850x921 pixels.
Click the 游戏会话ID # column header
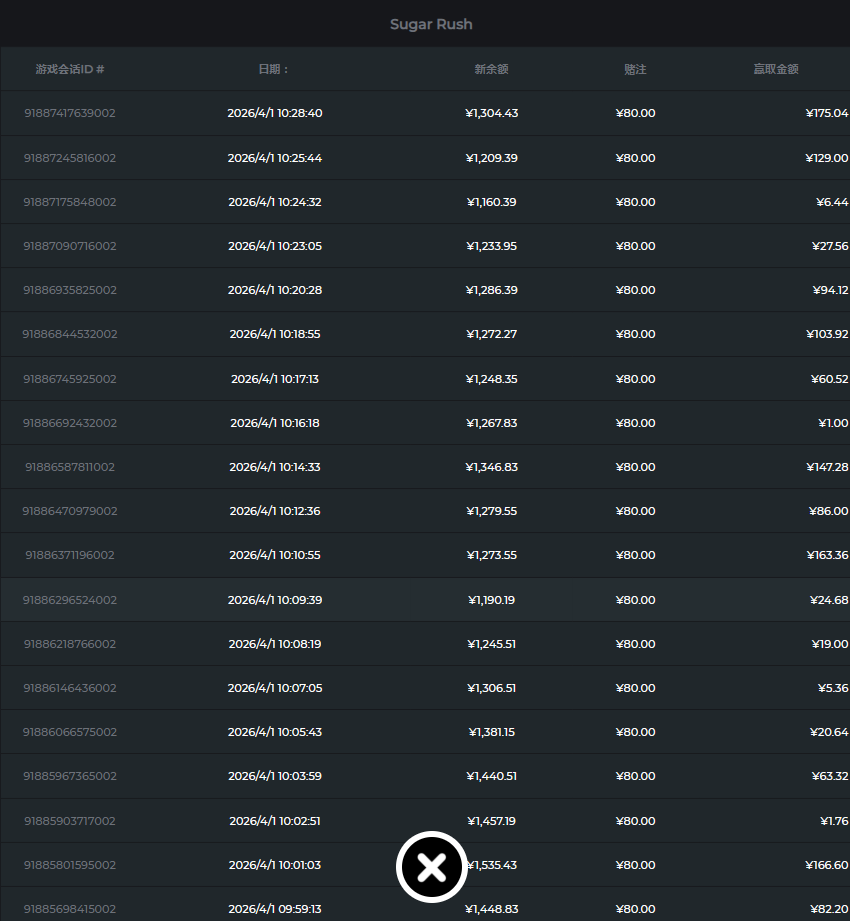(x=70, y=69)
